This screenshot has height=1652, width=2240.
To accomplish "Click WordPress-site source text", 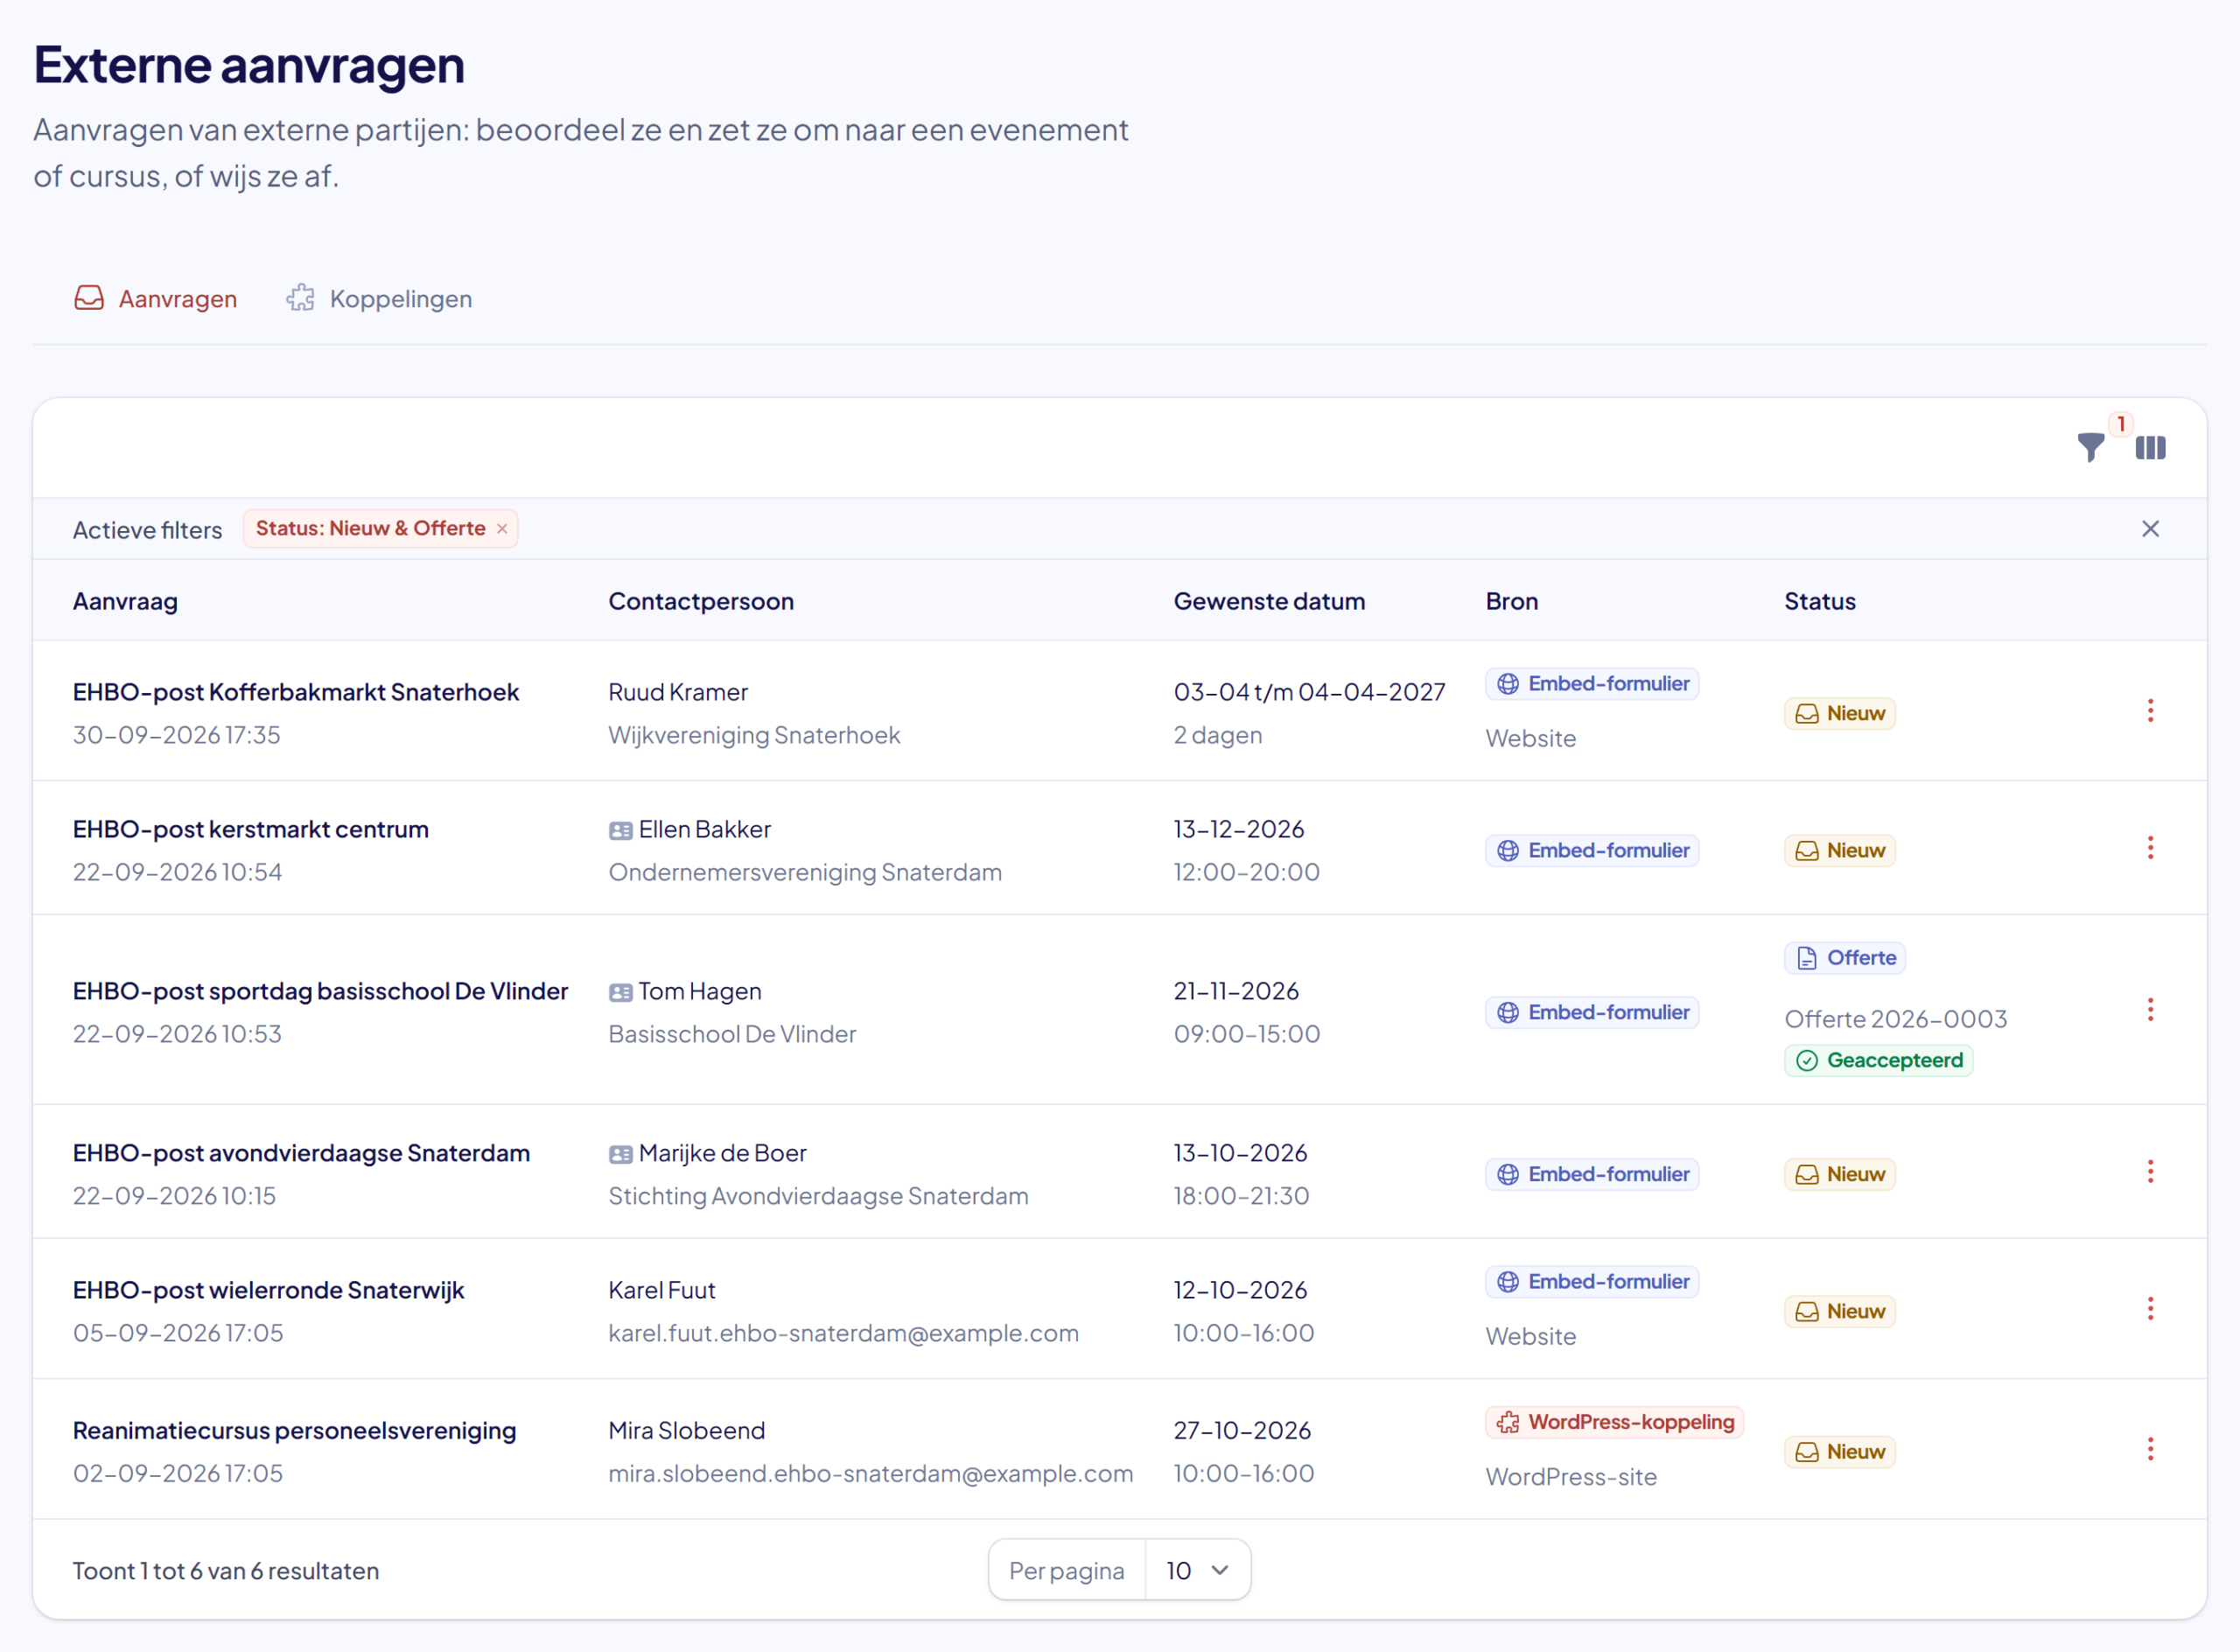I will coord(1571,1477).
